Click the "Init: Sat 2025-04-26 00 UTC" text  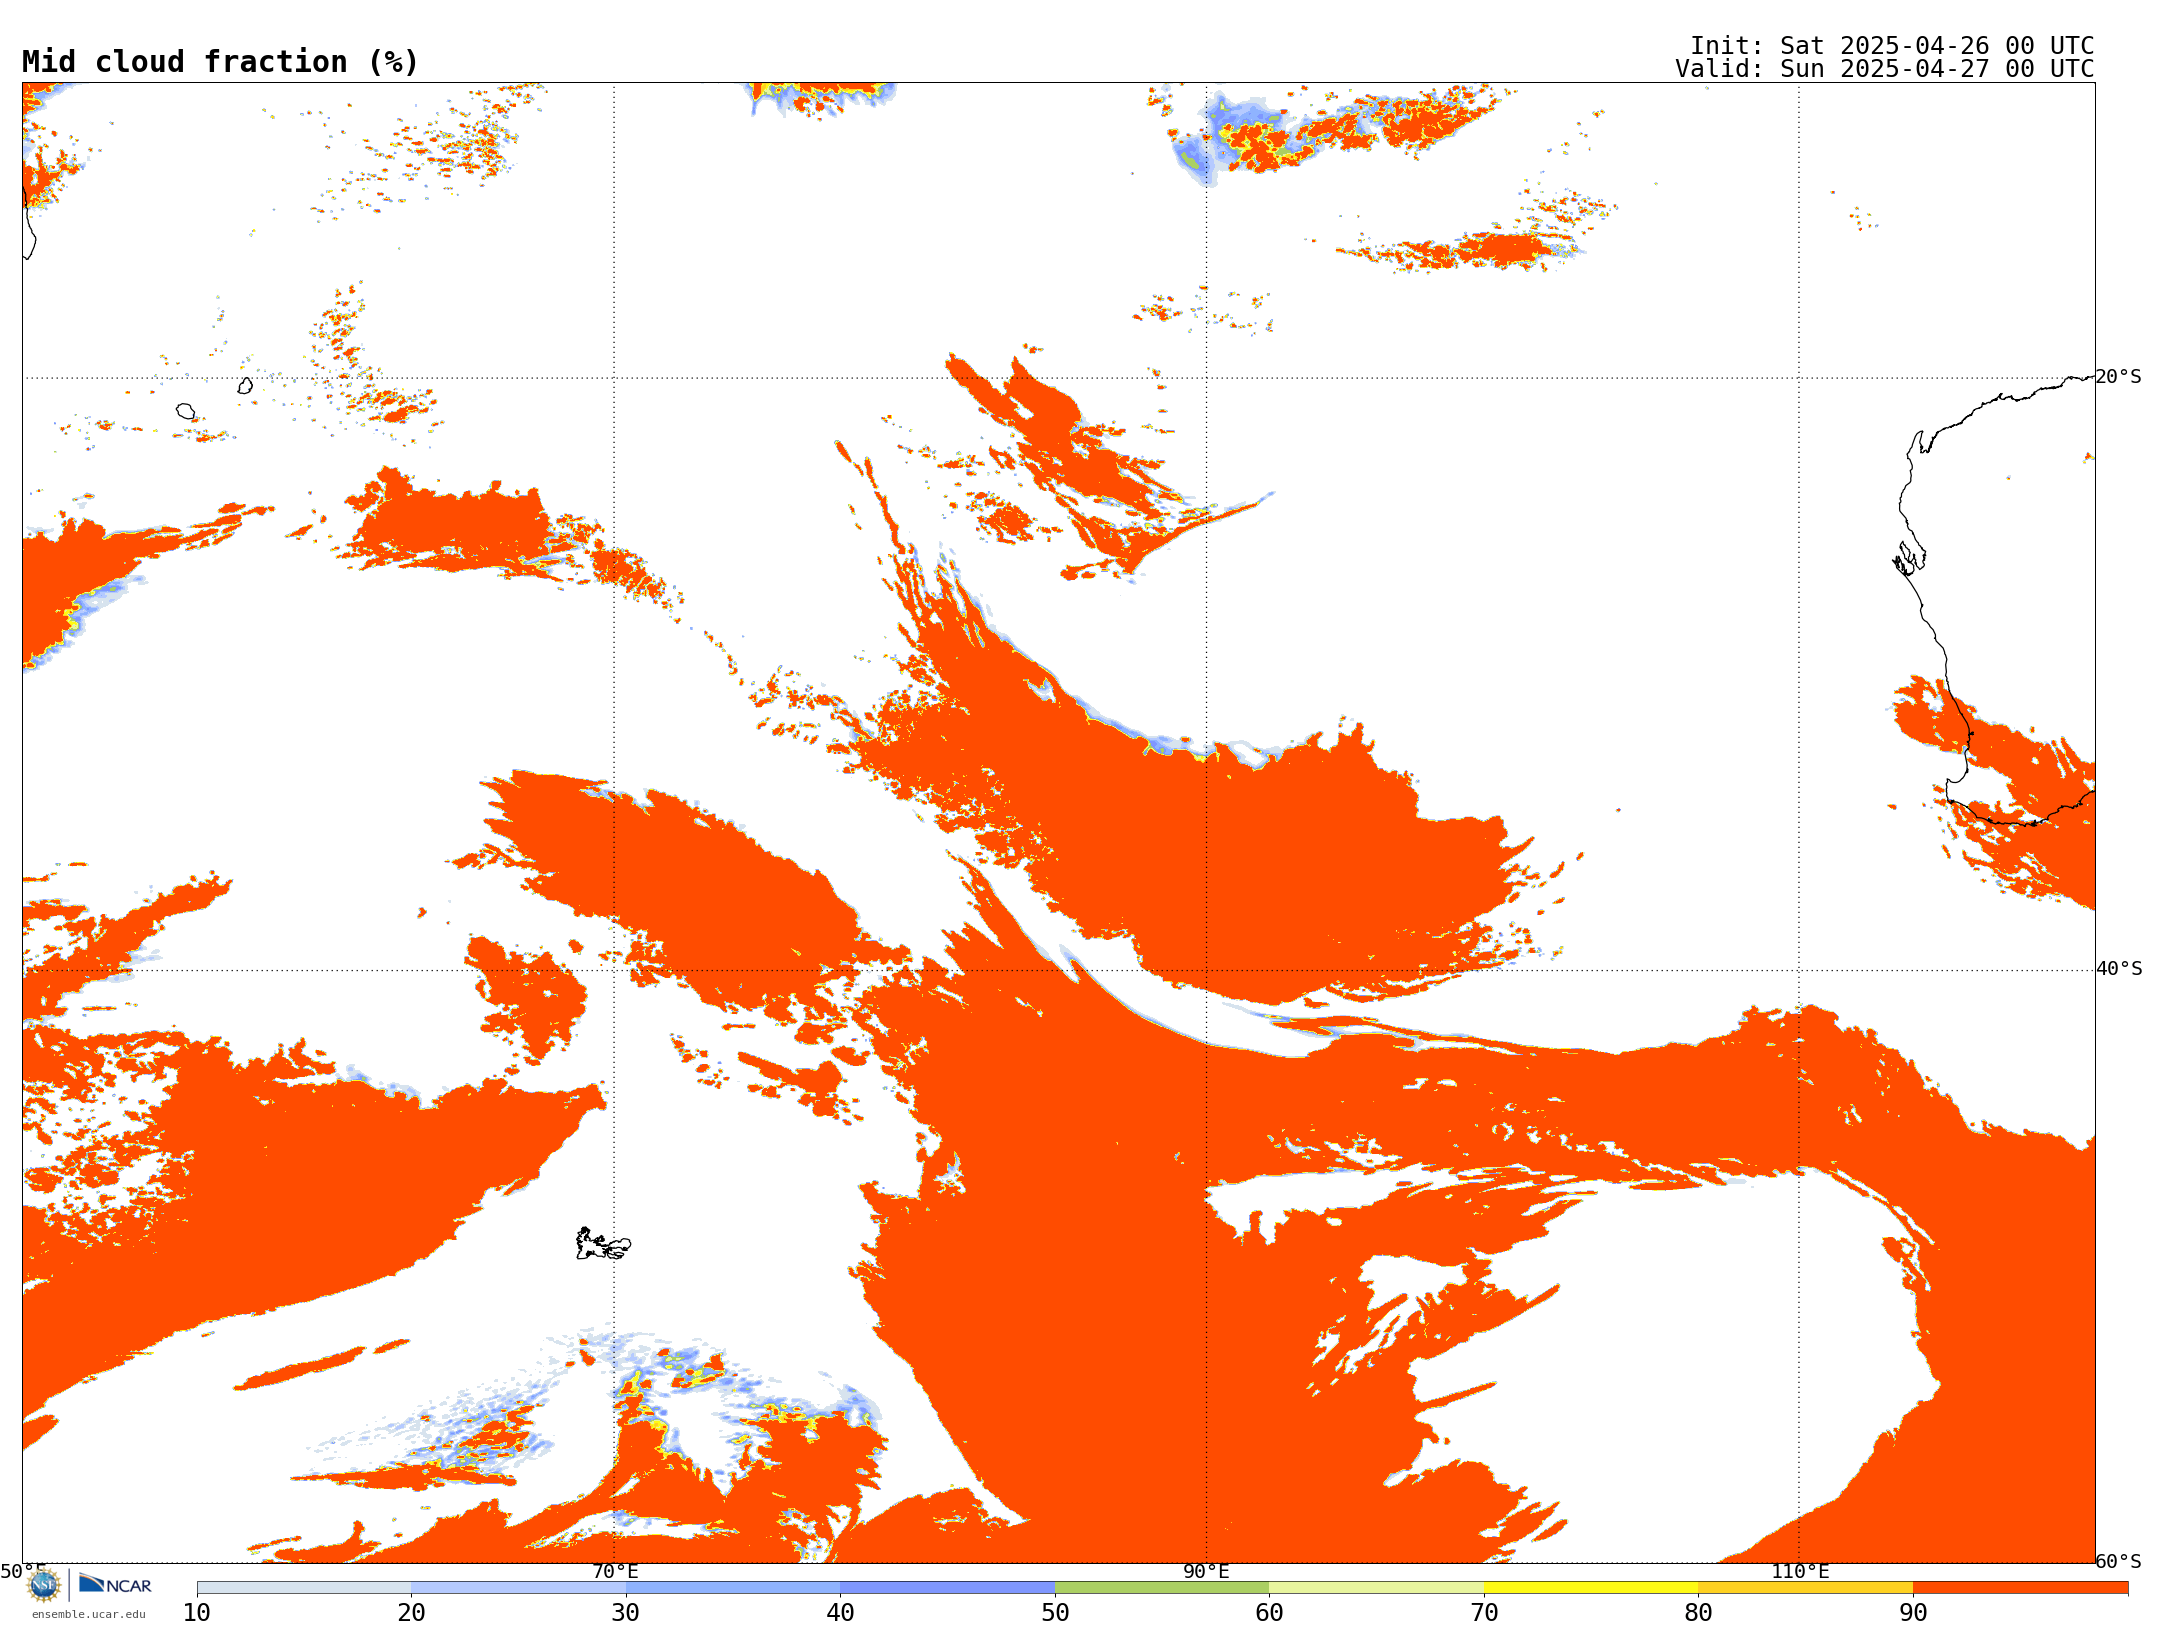tap(1891, 46)
